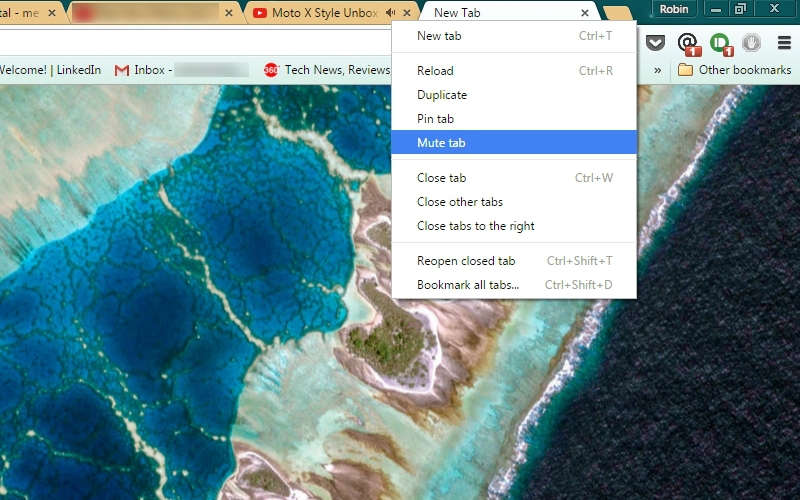This screenshot has width=800, height=500.
Task: Choose Mute tab from context menu
Action: pos(441,143)
